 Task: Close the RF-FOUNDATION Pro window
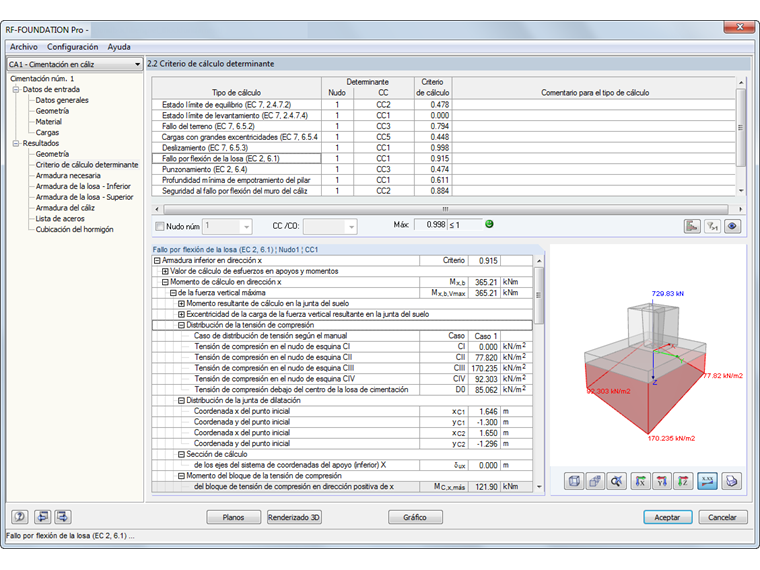739,27
